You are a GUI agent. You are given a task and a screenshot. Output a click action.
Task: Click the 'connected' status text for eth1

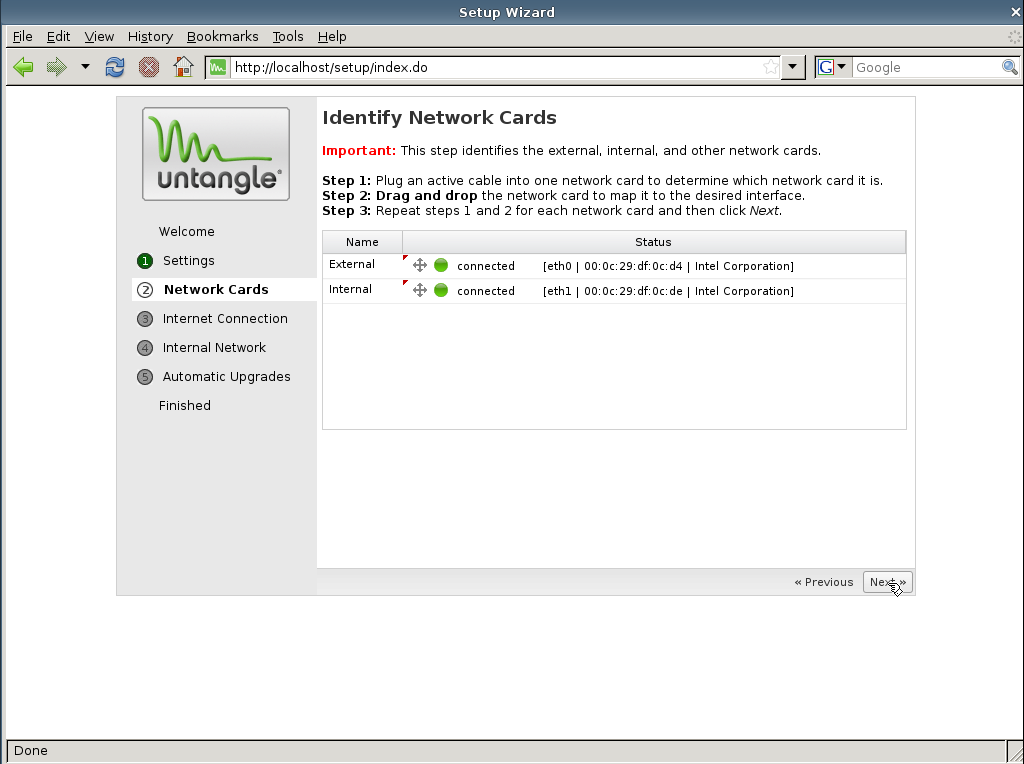coord(486,291)
